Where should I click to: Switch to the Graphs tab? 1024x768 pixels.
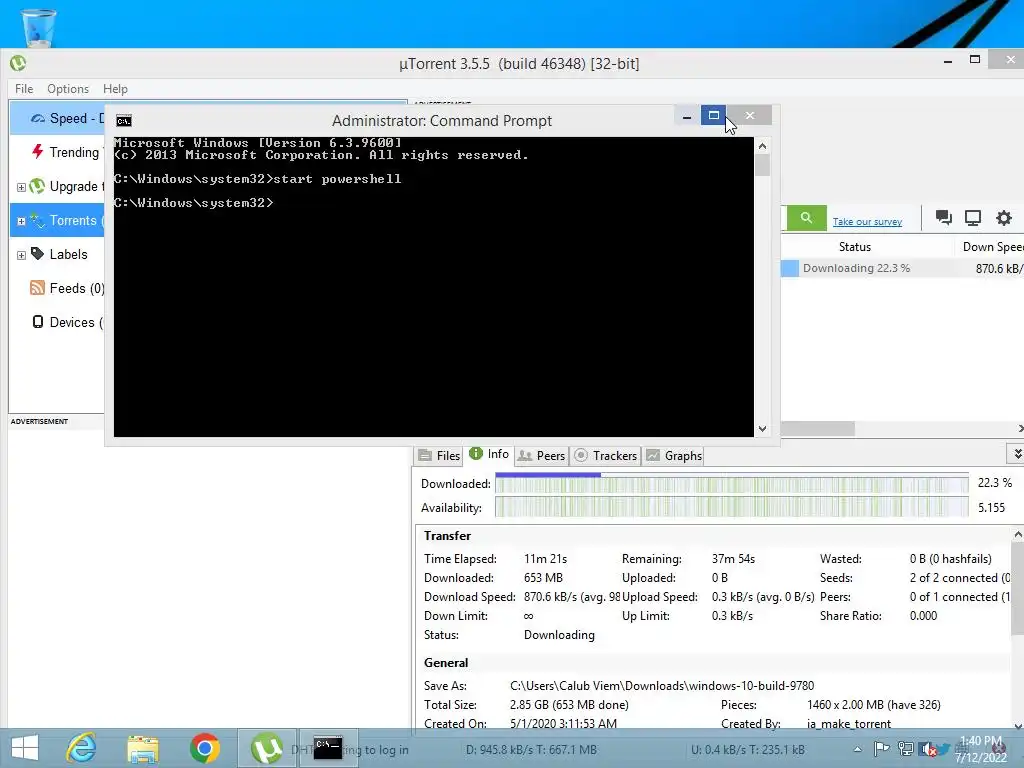[x=674, y=455]
